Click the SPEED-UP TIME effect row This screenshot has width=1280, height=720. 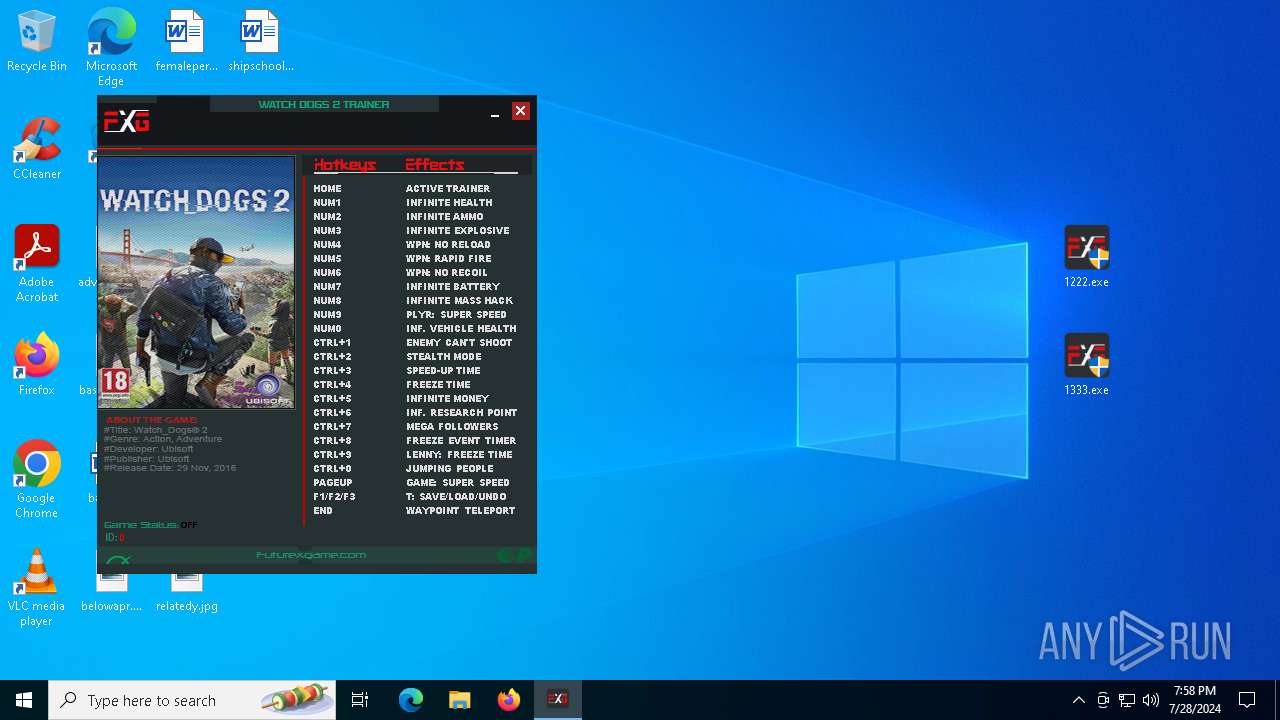click(x=443, y=370)
